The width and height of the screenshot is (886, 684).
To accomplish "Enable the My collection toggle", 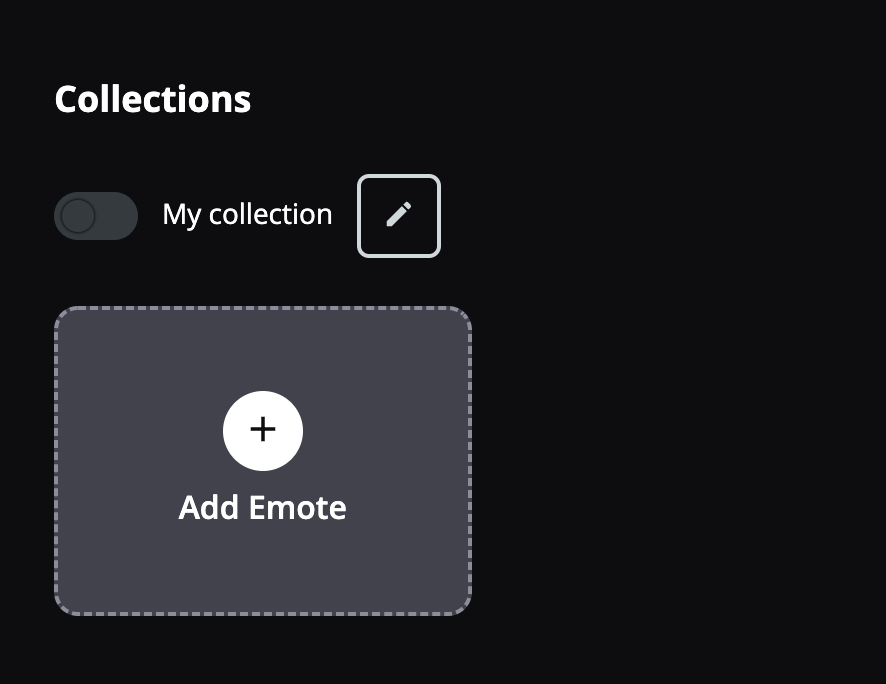I will tap(96, 216).
